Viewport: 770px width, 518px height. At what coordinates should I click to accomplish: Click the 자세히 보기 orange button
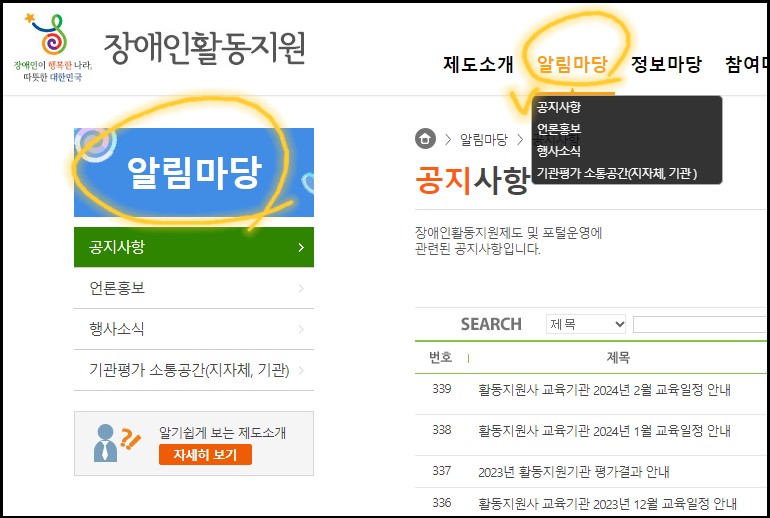205,455
